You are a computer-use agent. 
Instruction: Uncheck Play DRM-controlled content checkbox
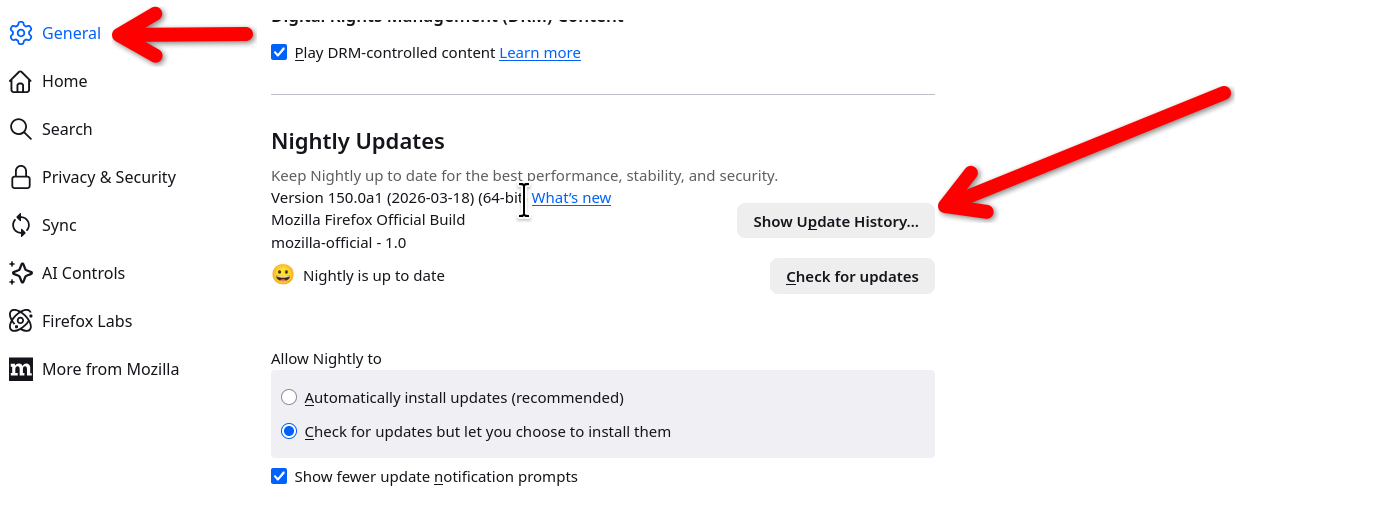coord(279,52)
